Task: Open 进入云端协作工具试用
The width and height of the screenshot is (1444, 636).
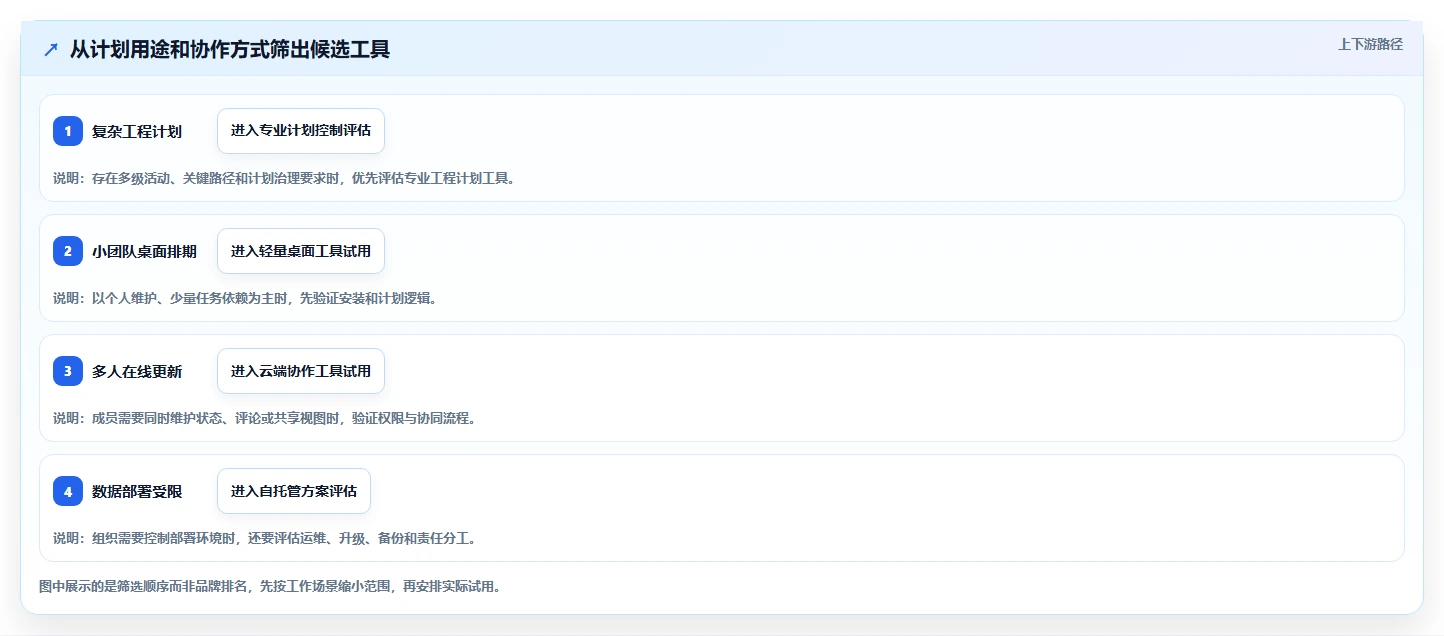Action: click(x=301, y=371)
